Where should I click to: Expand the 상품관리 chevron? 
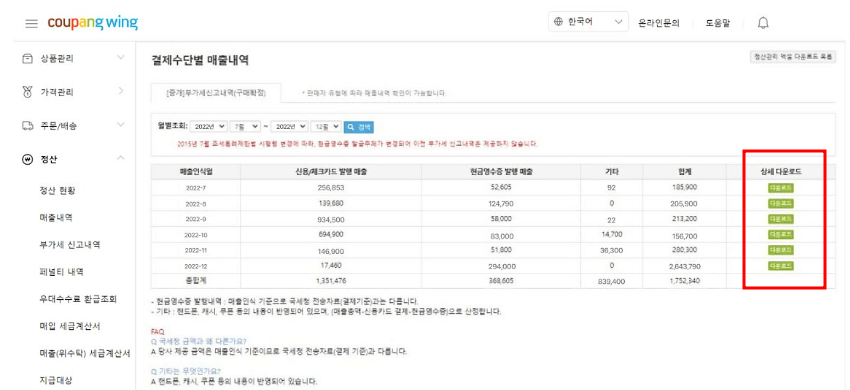(x=121, y=57)
